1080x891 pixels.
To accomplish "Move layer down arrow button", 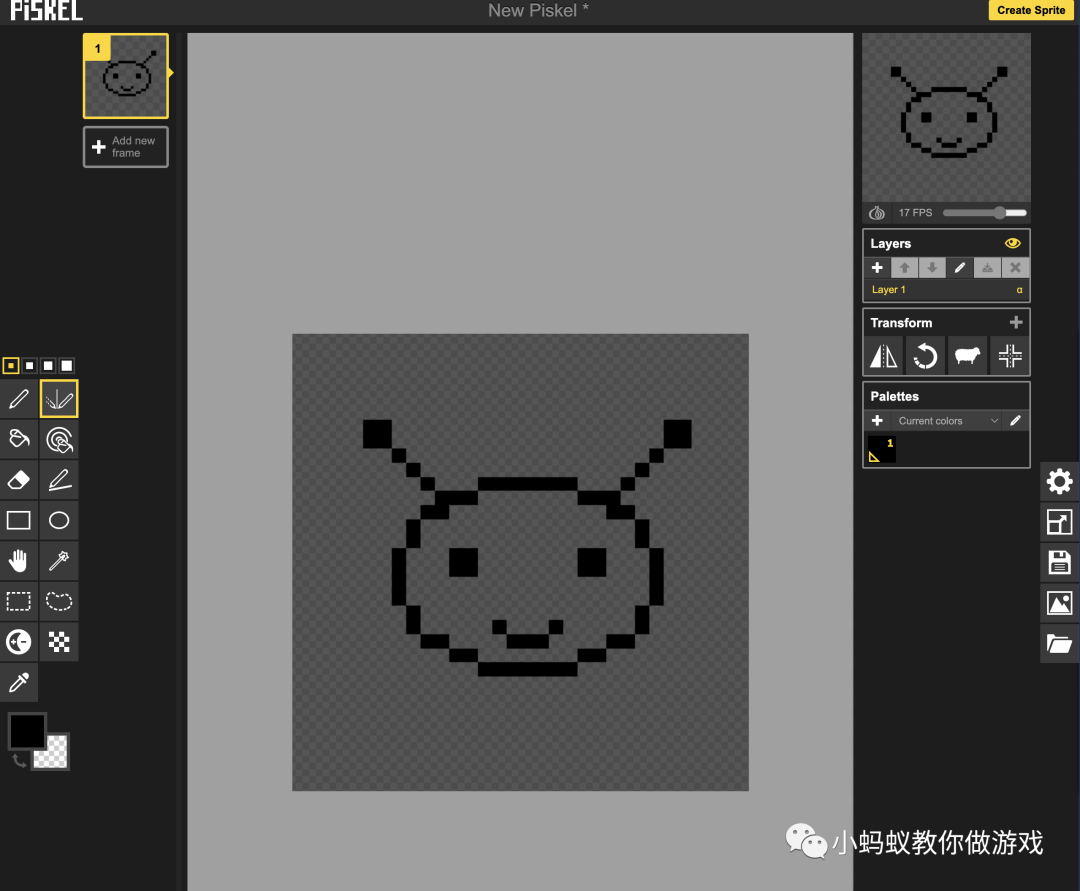I will pyautogui.click(x=932, y=268).
